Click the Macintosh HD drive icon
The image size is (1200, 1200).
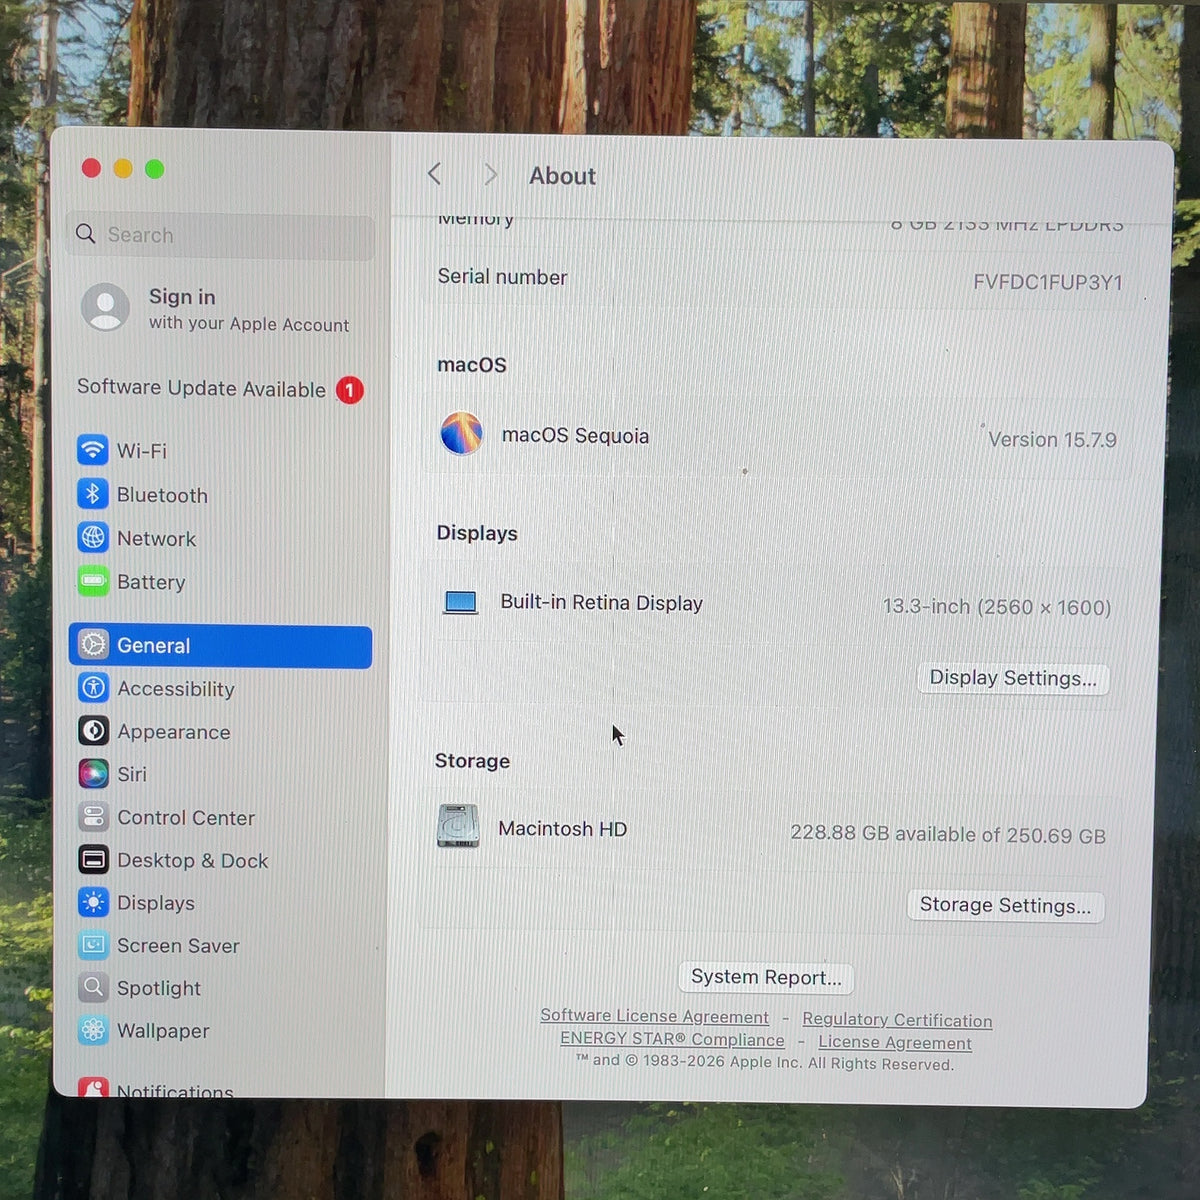458,827
